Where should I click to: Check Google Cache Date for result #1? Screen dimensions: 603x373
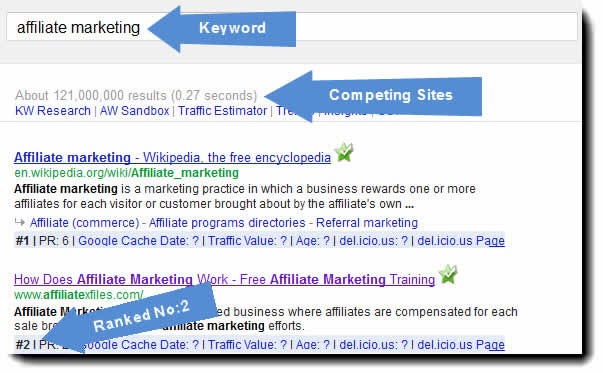[x=138, y=241]
